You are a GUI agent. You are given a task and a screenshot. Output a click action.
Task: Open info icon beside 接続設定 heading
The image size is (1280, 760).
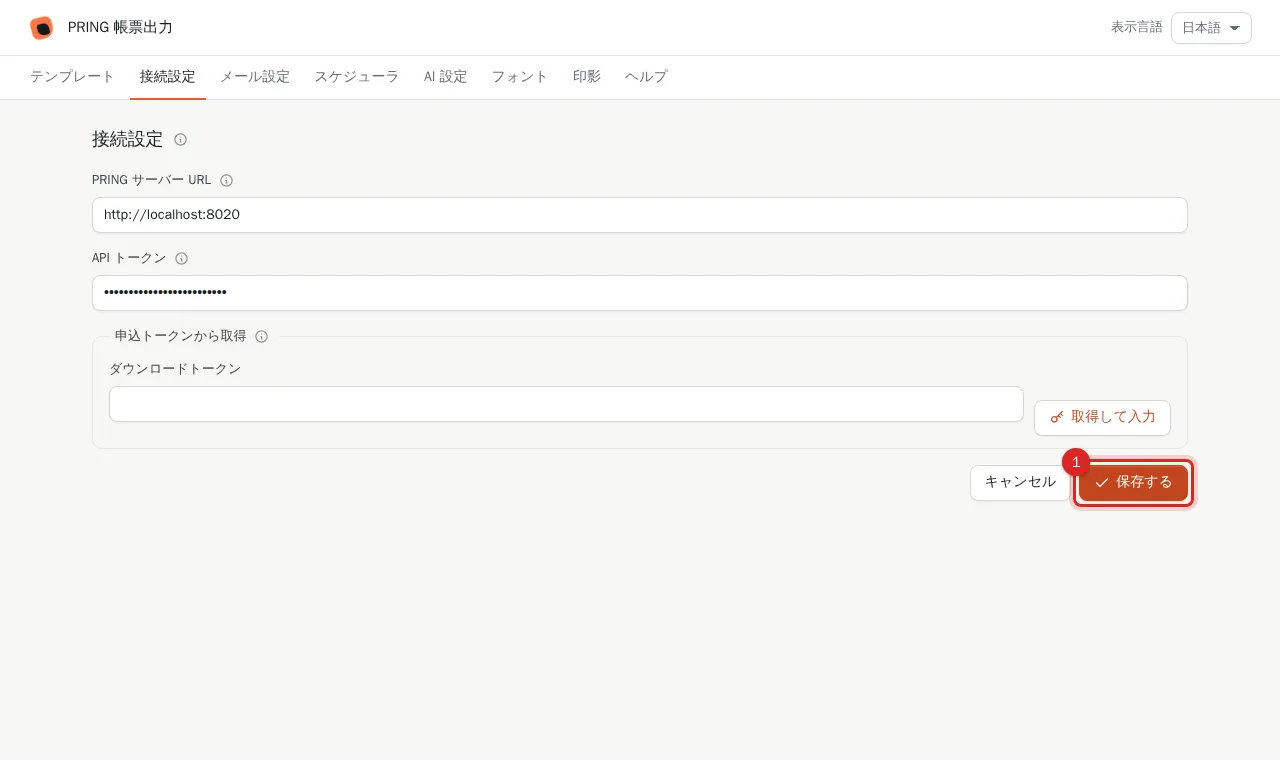point(181,140)
